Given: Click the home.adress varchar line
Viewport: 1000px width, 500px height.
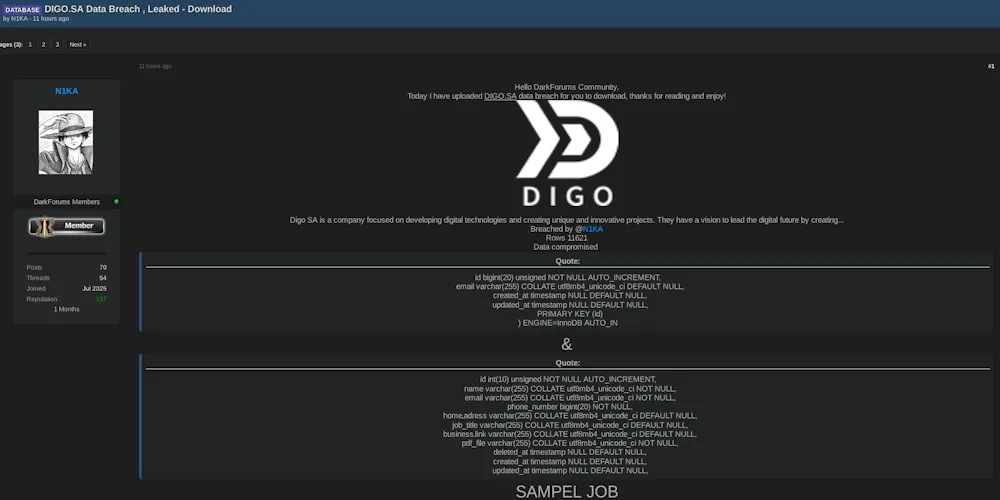Looking at the screenshot, I should point(570,416).
